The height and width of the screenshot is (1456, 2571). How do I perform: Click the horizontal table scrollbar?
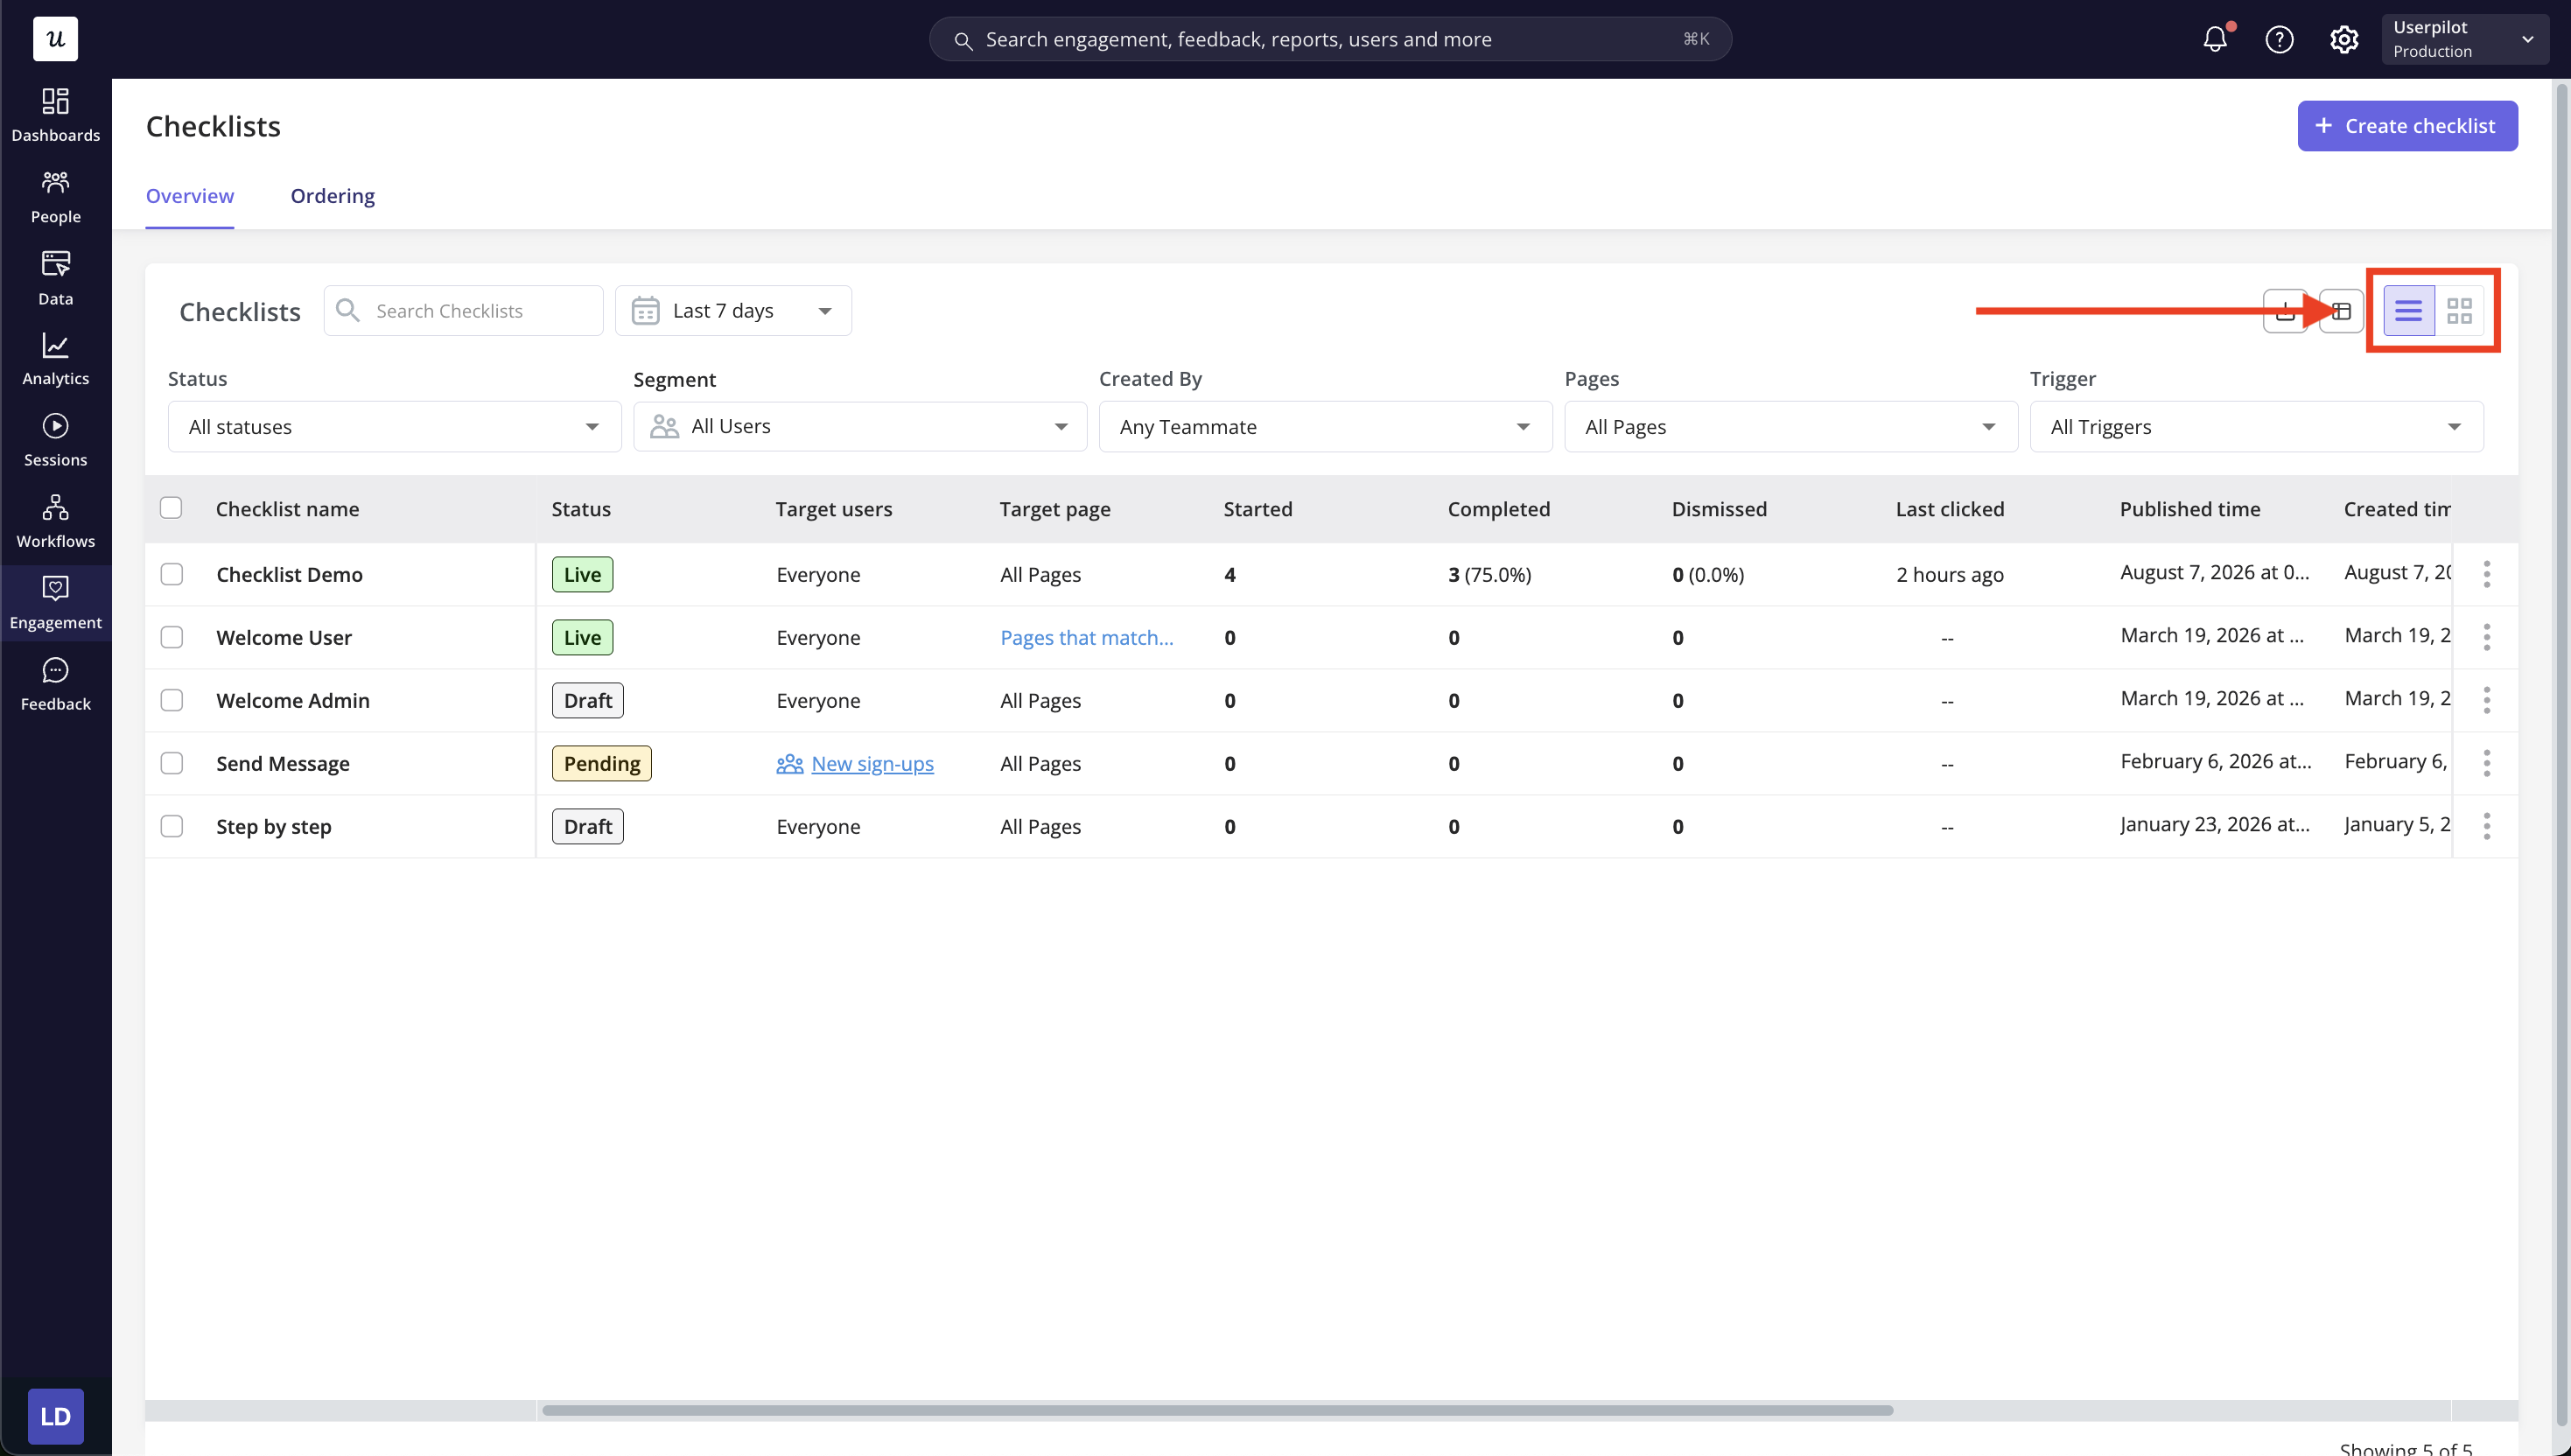pyautogui.click(x=1217, y=1411)
